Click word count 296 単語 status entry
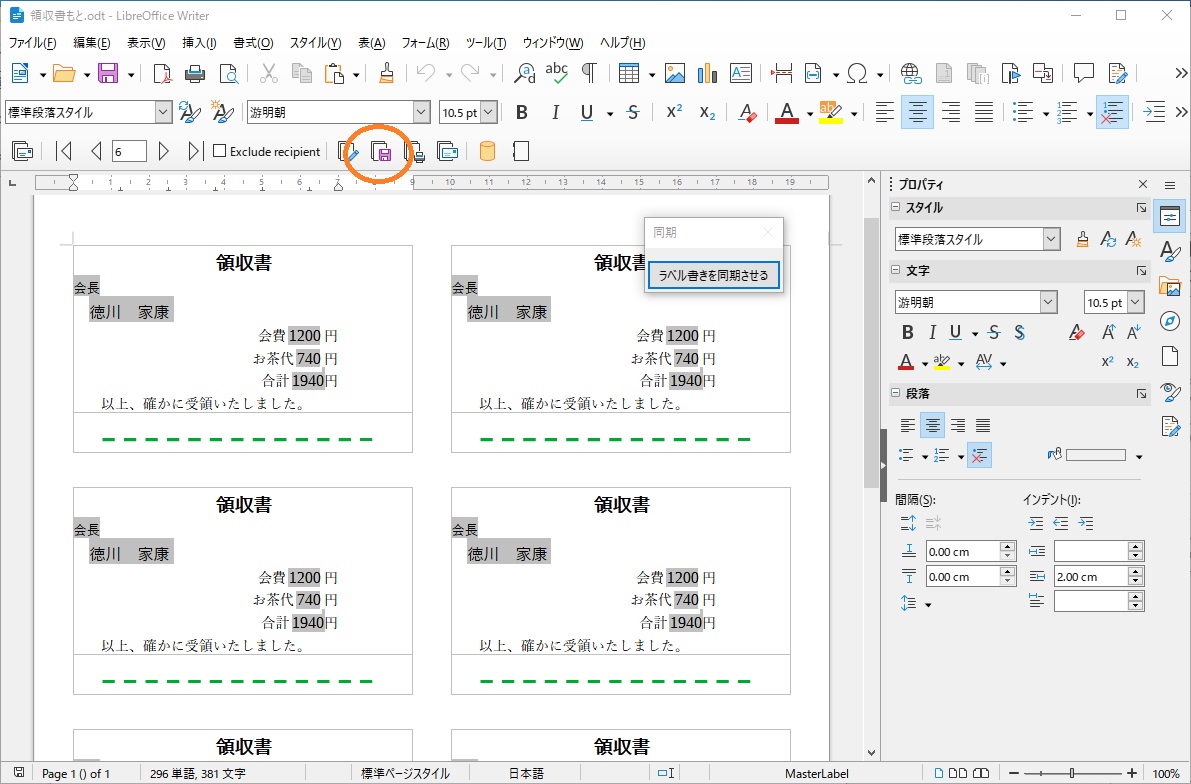Screen dimensions: 1191x784 click(197, 773)
